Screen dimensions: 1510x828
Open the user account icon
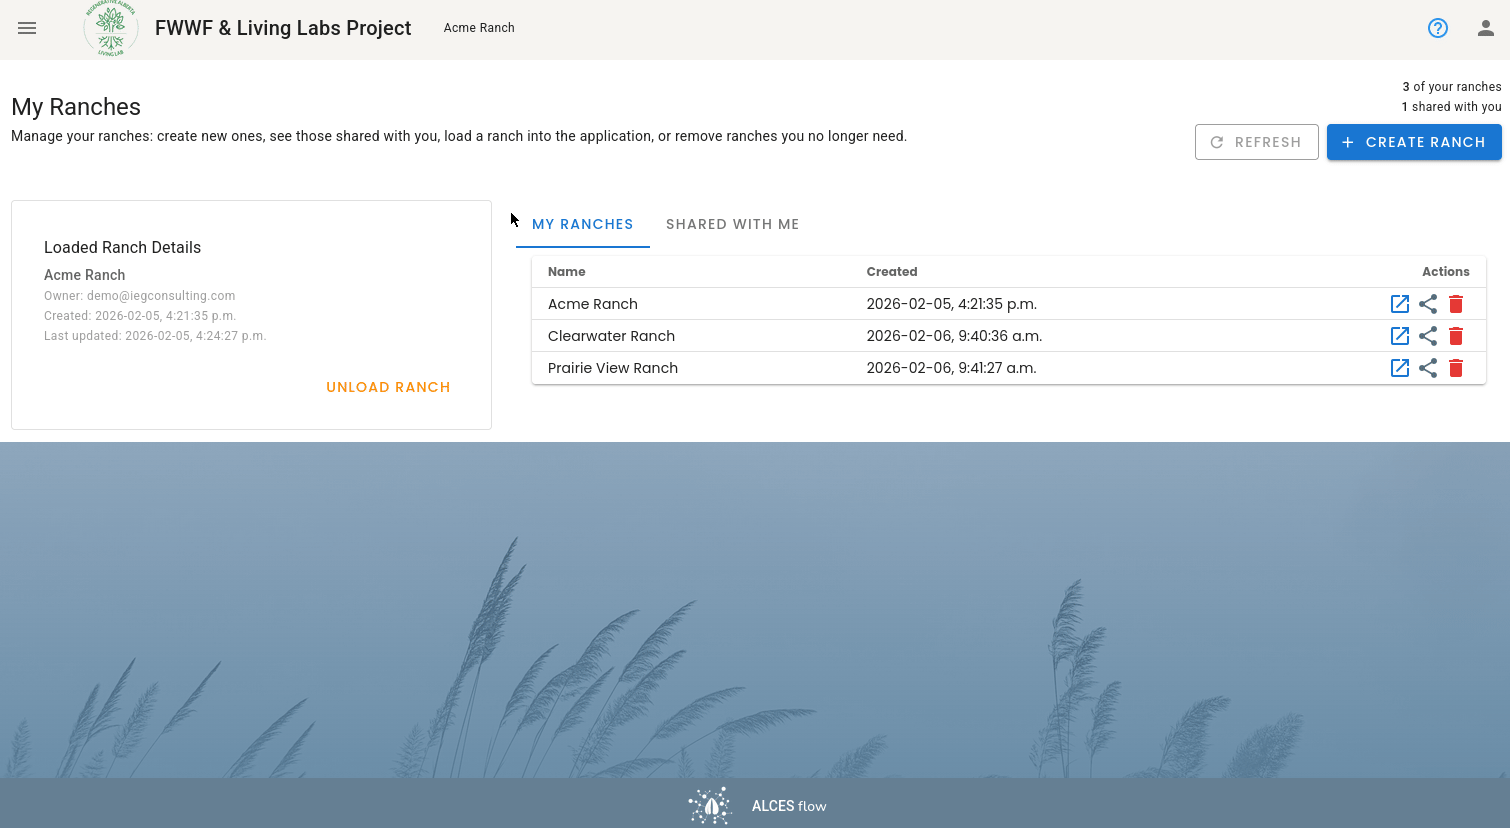1486,28
